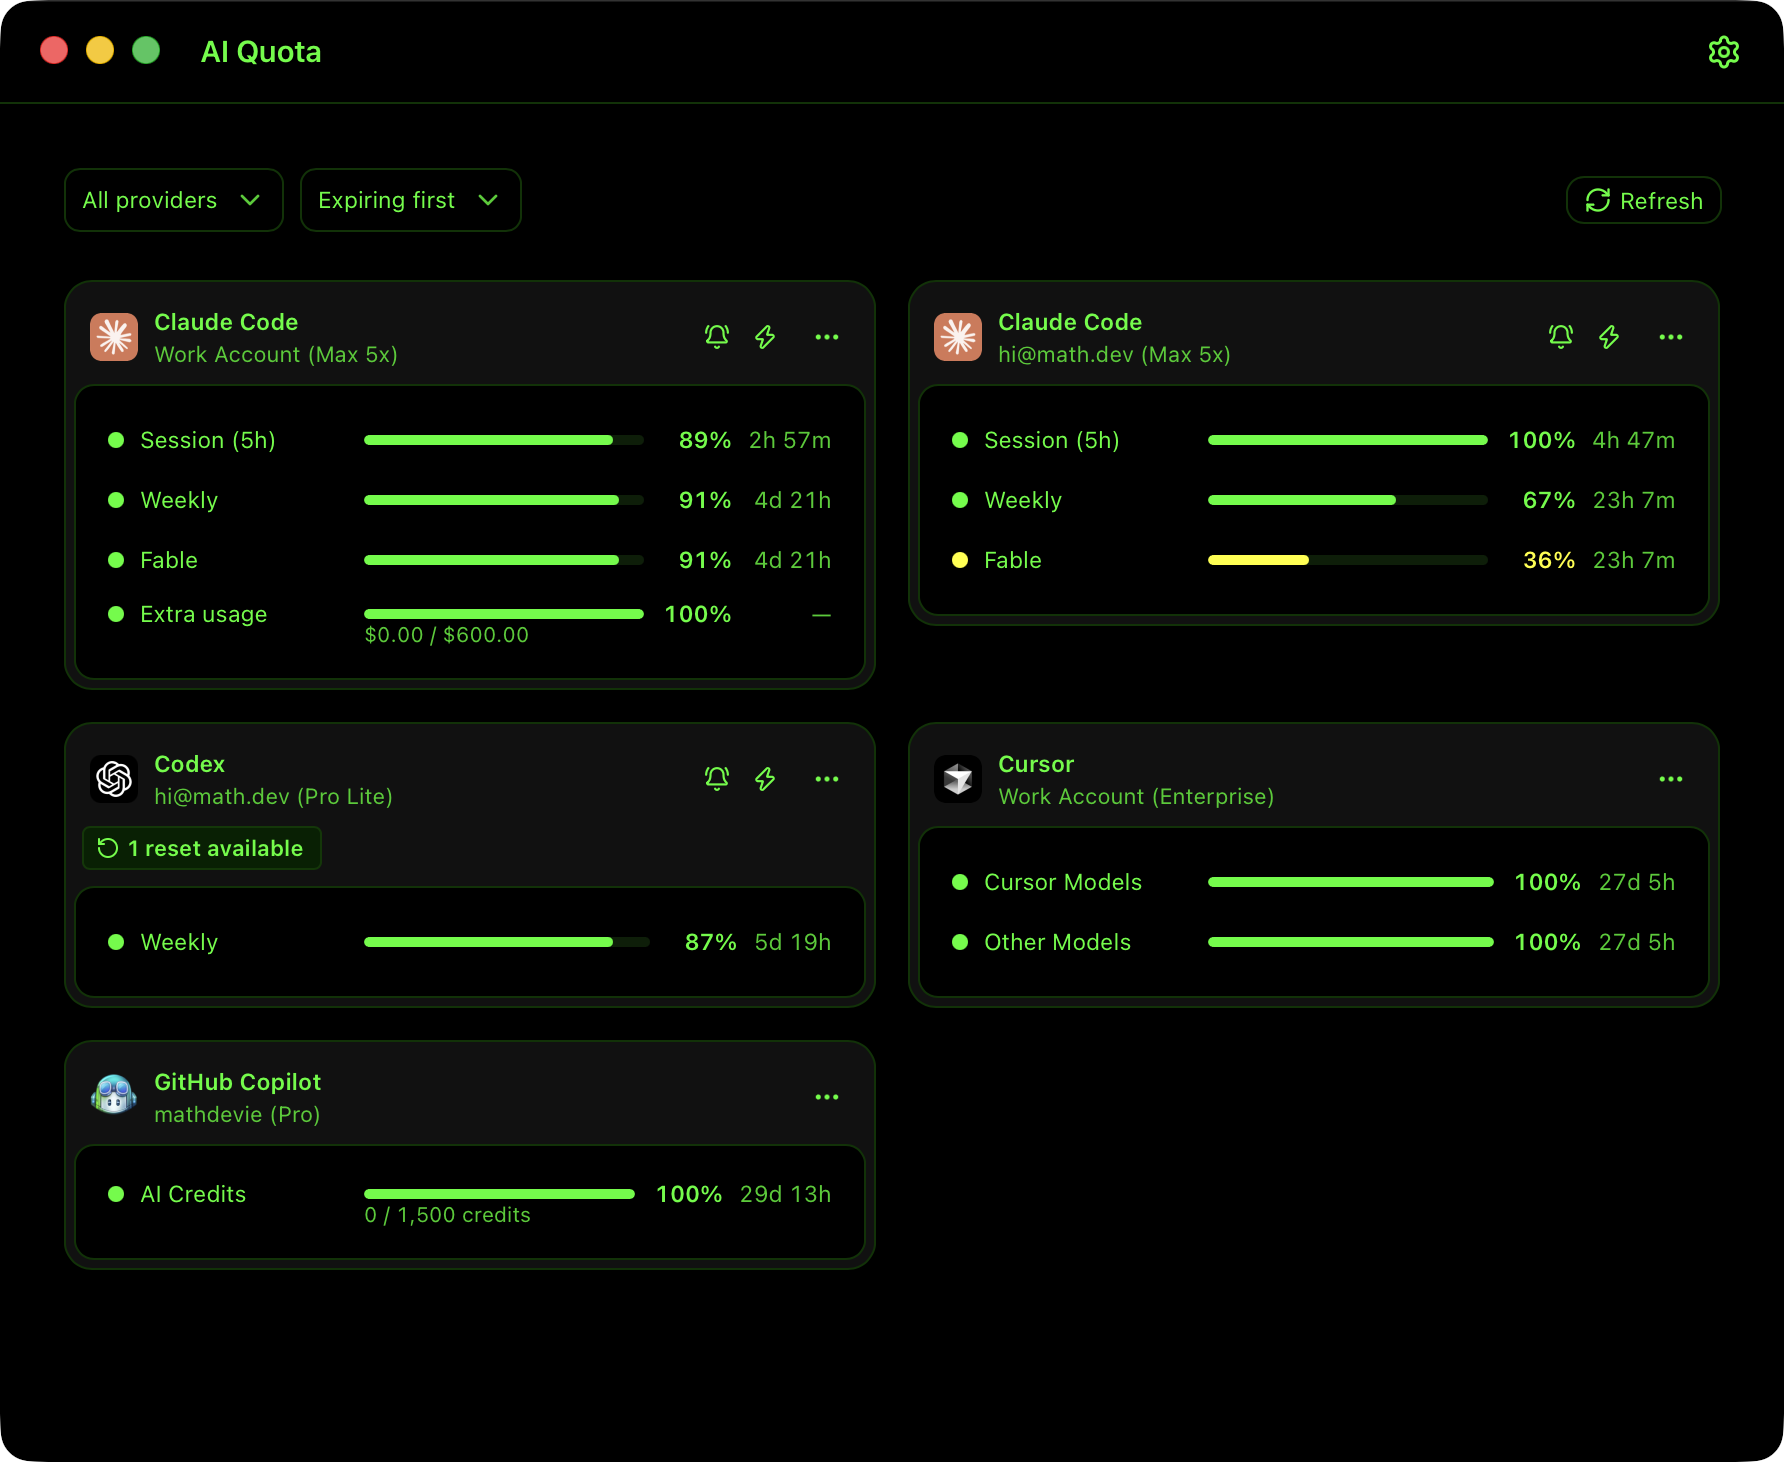Click the bell icon on the Codex card
The height and width of the screenshot is (1462, 1784).
717,779
